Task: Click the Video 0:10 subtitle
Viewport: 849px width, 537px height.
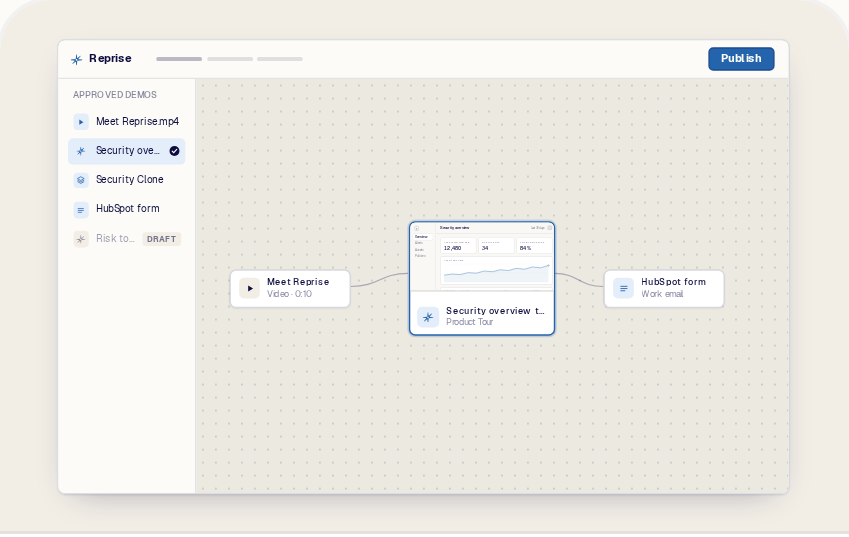Action: 289,294
